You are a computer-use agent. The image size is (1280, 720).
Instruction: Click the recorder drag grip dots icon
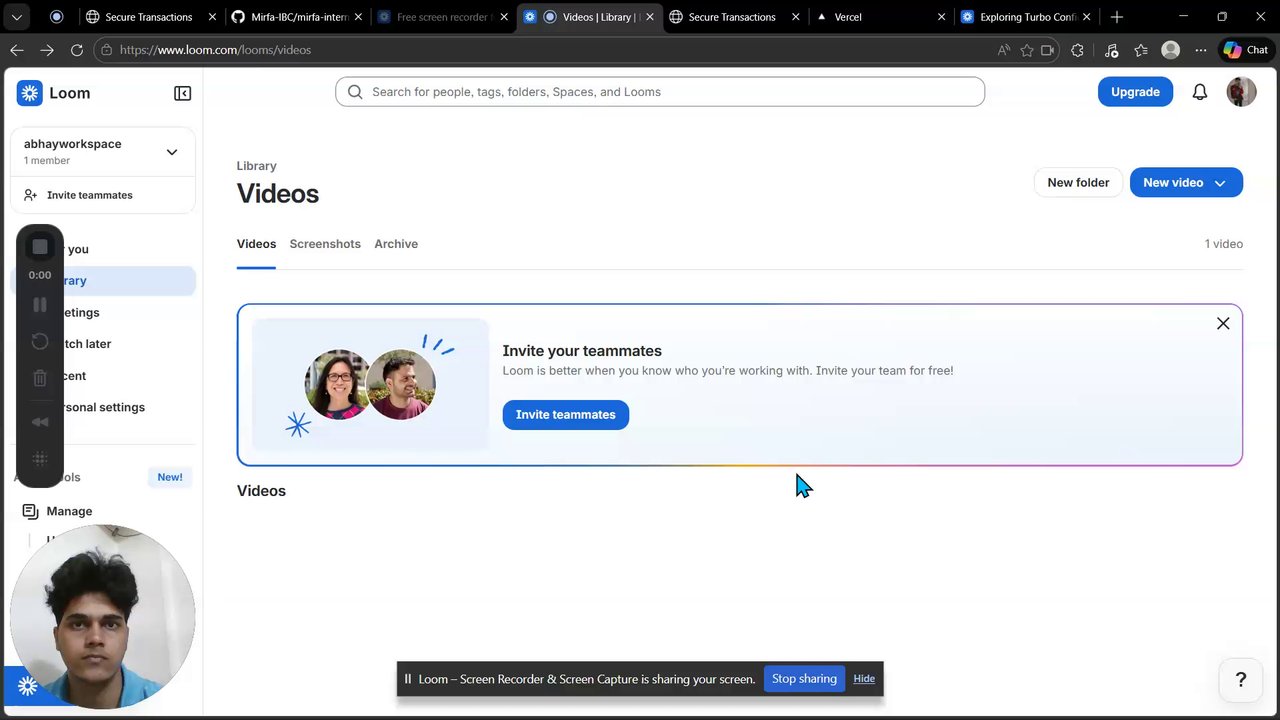point(40,459)
